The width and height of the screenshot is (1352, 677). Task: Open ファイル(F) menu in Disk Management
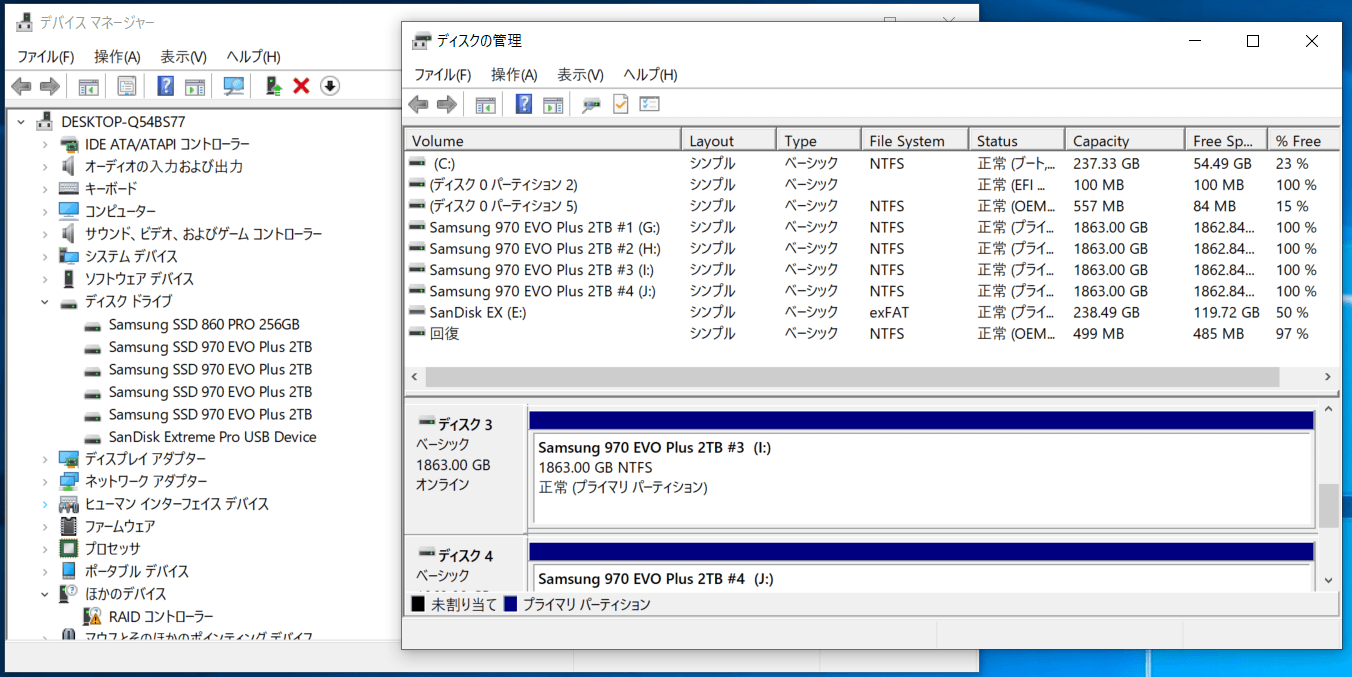[442, 75]
